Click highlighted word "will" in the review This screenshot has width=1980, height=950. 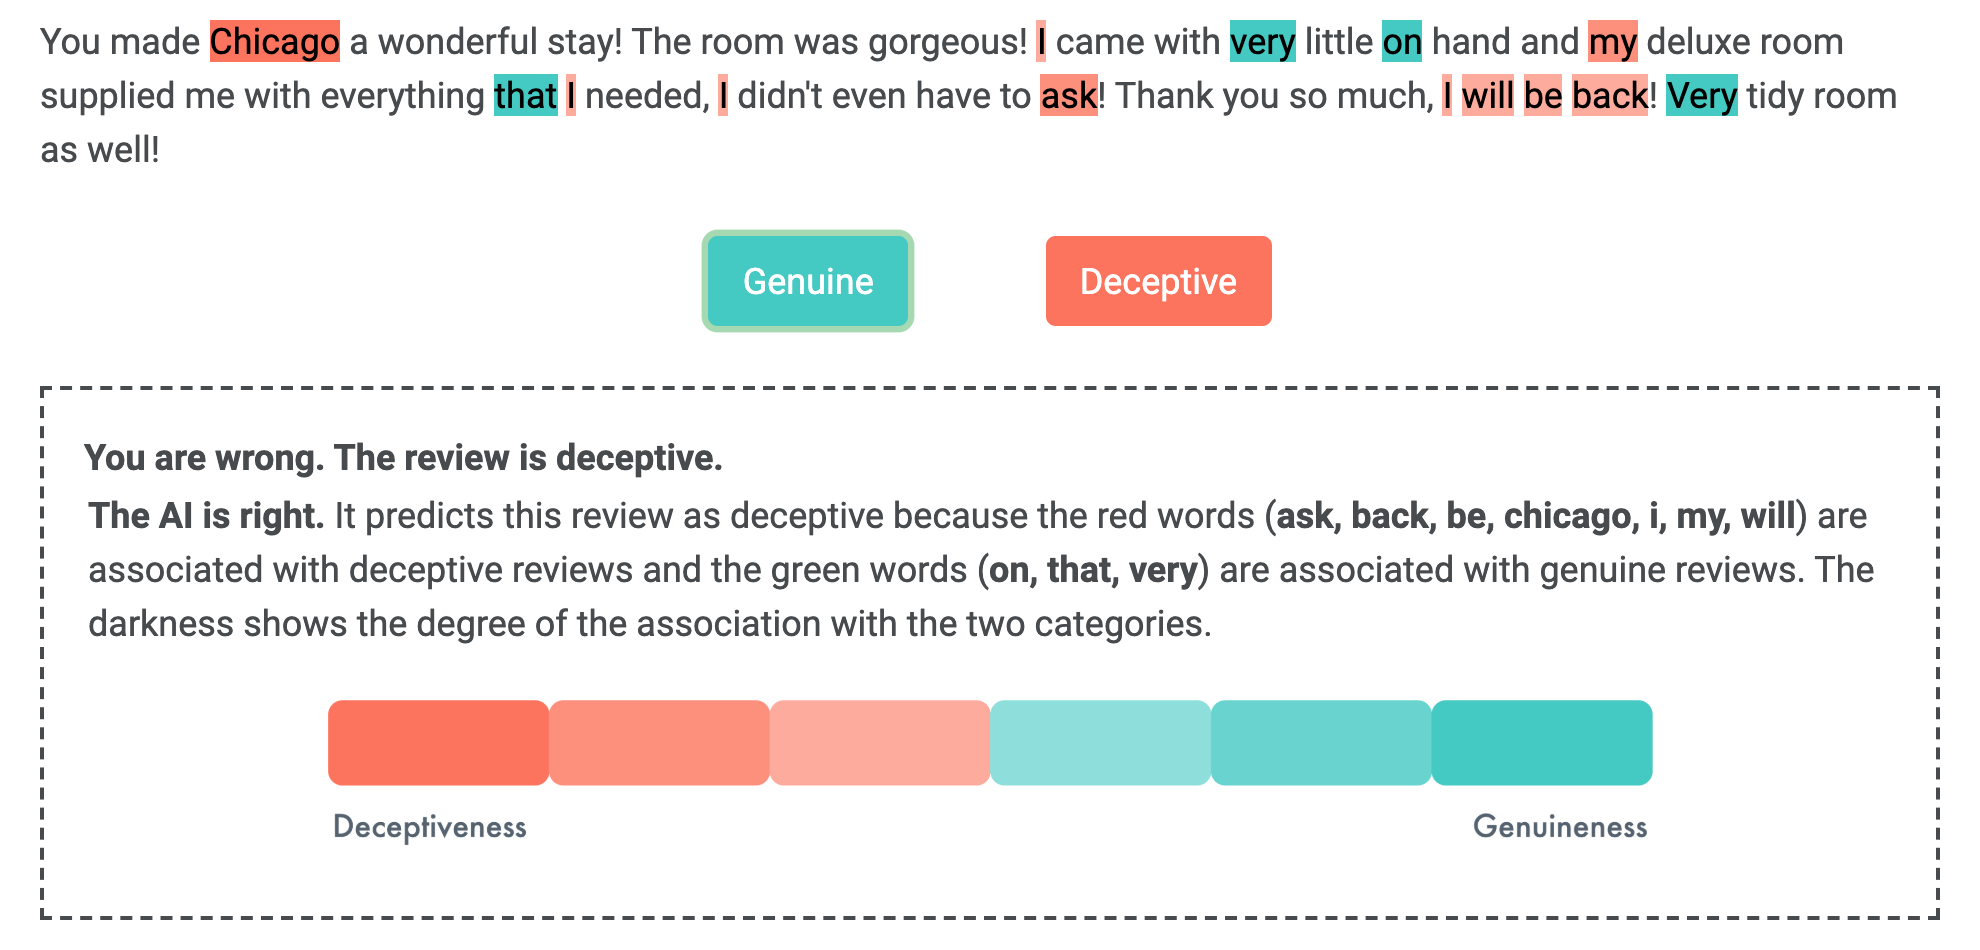(1487, 96)
